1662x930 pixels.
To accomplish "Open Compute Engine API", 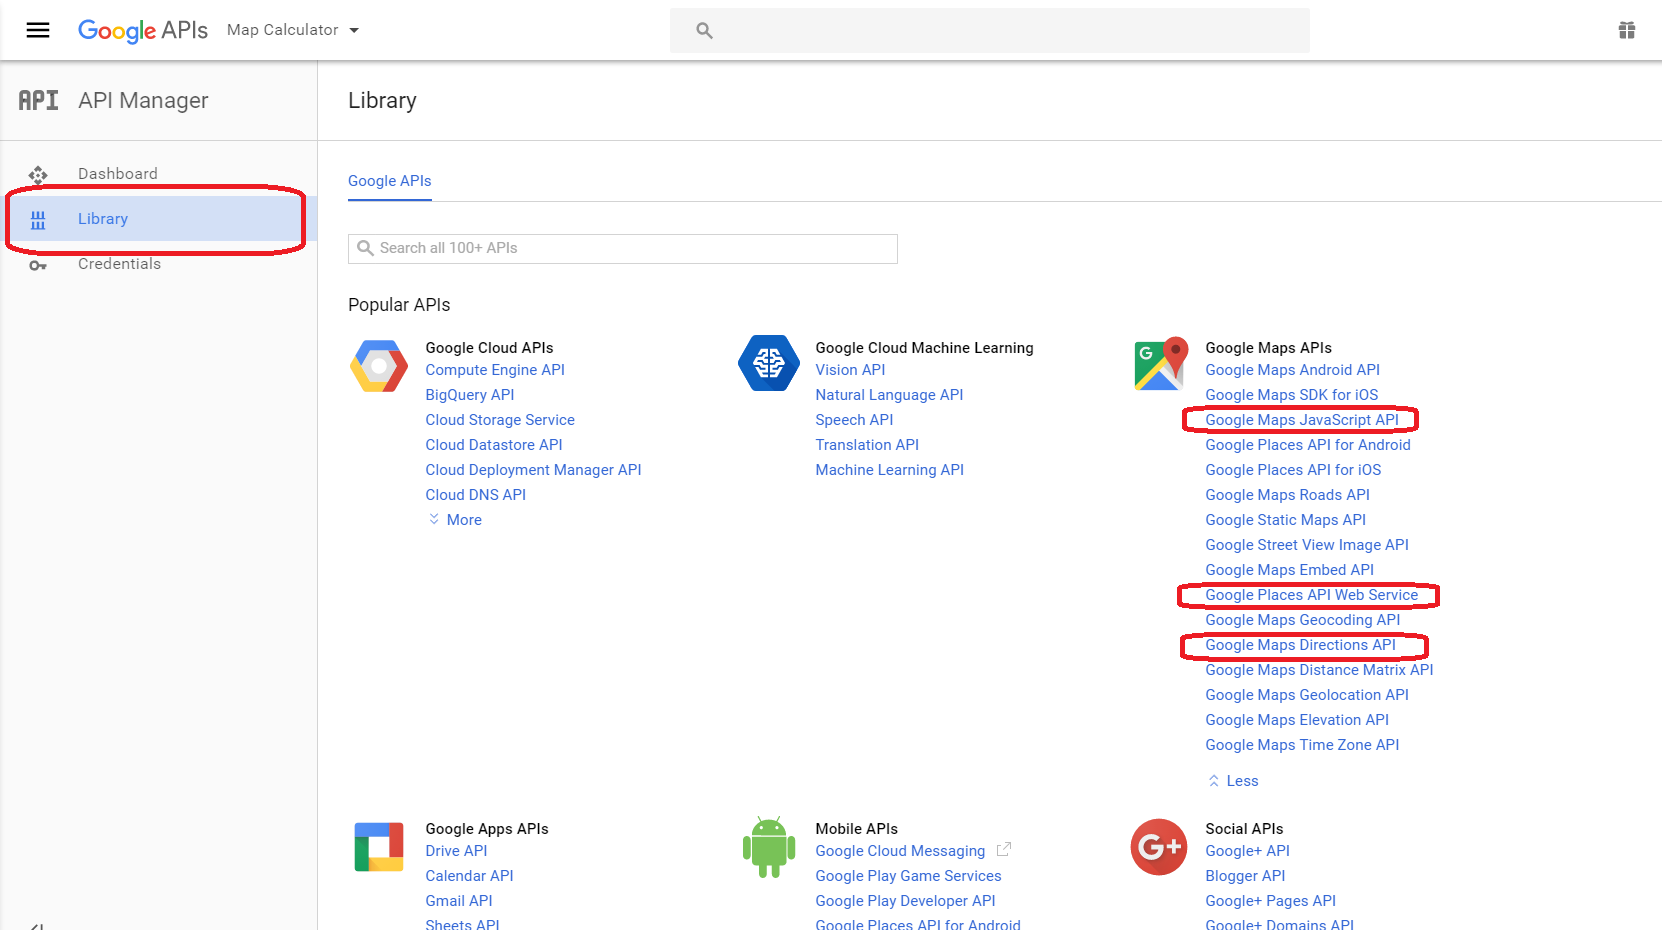I will (495, 370).
